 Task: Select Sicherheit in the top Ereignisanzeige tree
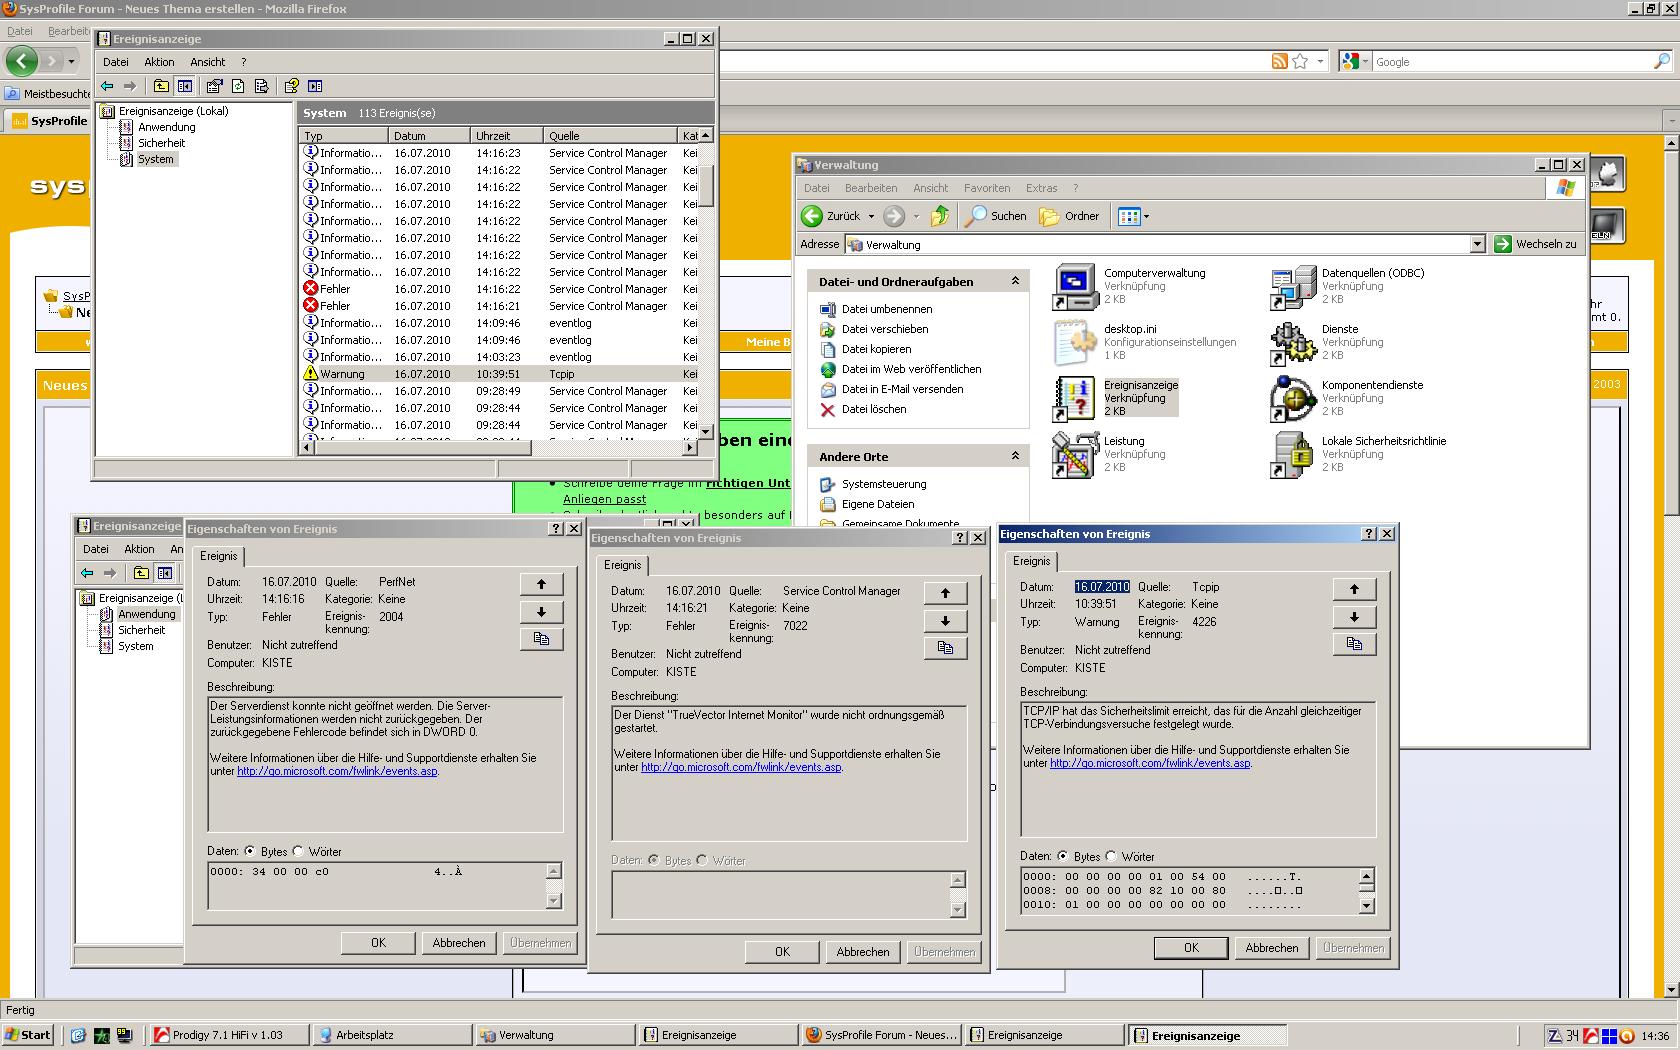pyautogui.click(x=161, y=143)
